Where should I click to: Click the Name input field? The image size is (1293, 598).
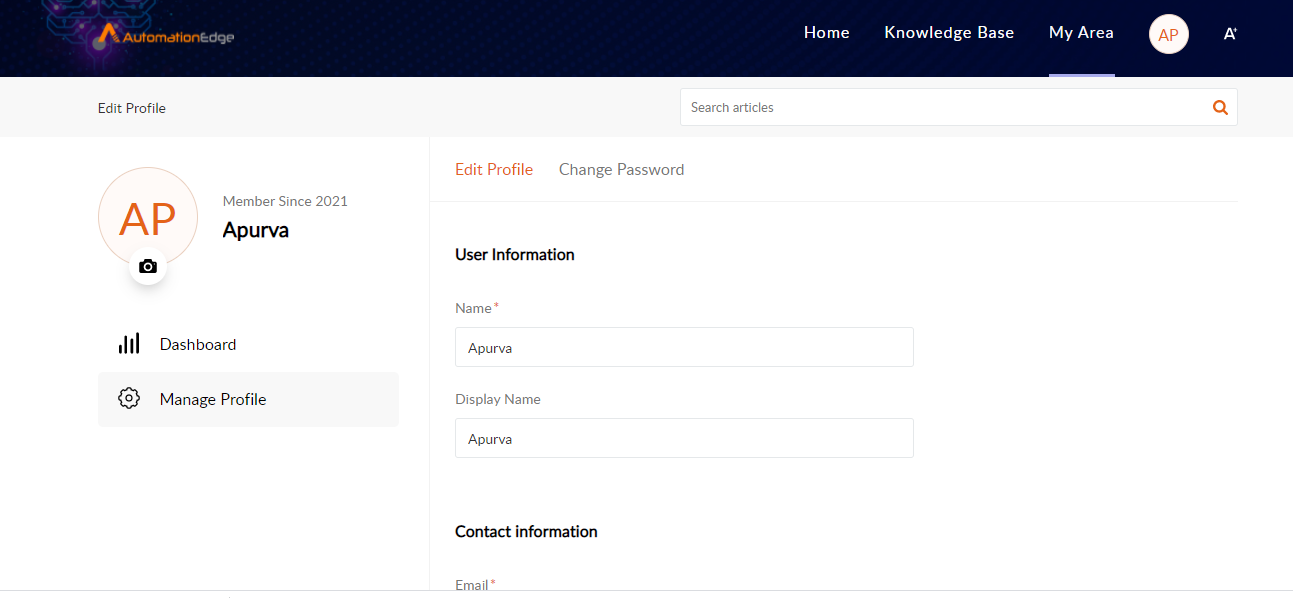[x=684, y=347]
